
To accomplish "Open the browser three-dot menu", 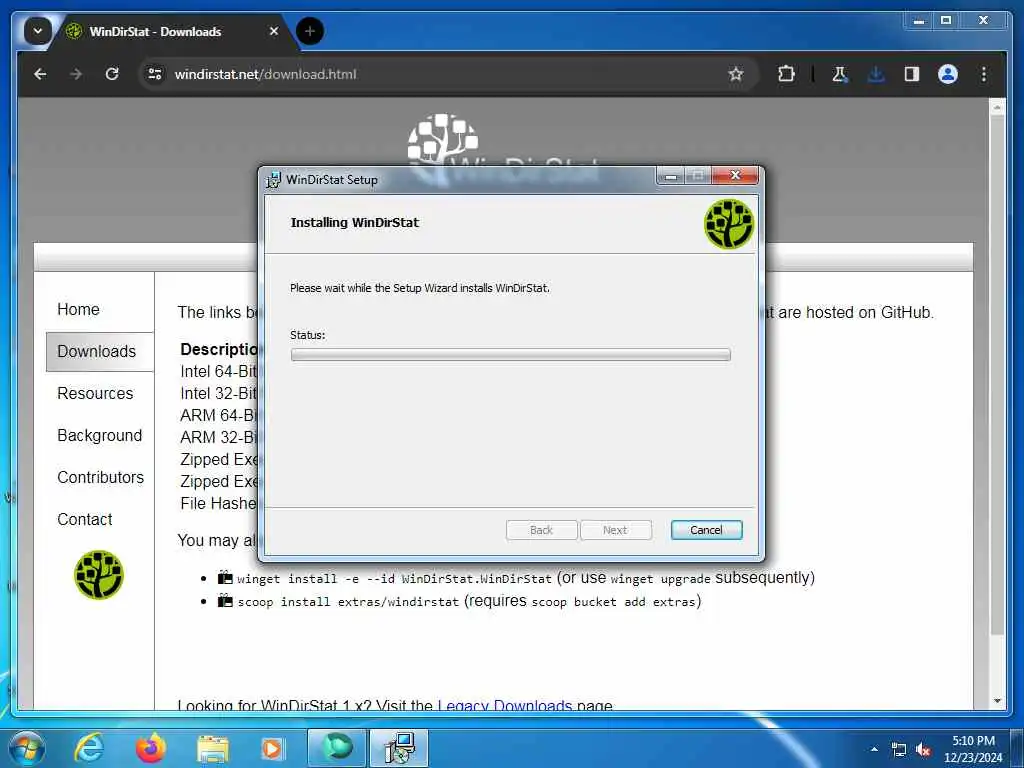I will [x=984, y=74].
